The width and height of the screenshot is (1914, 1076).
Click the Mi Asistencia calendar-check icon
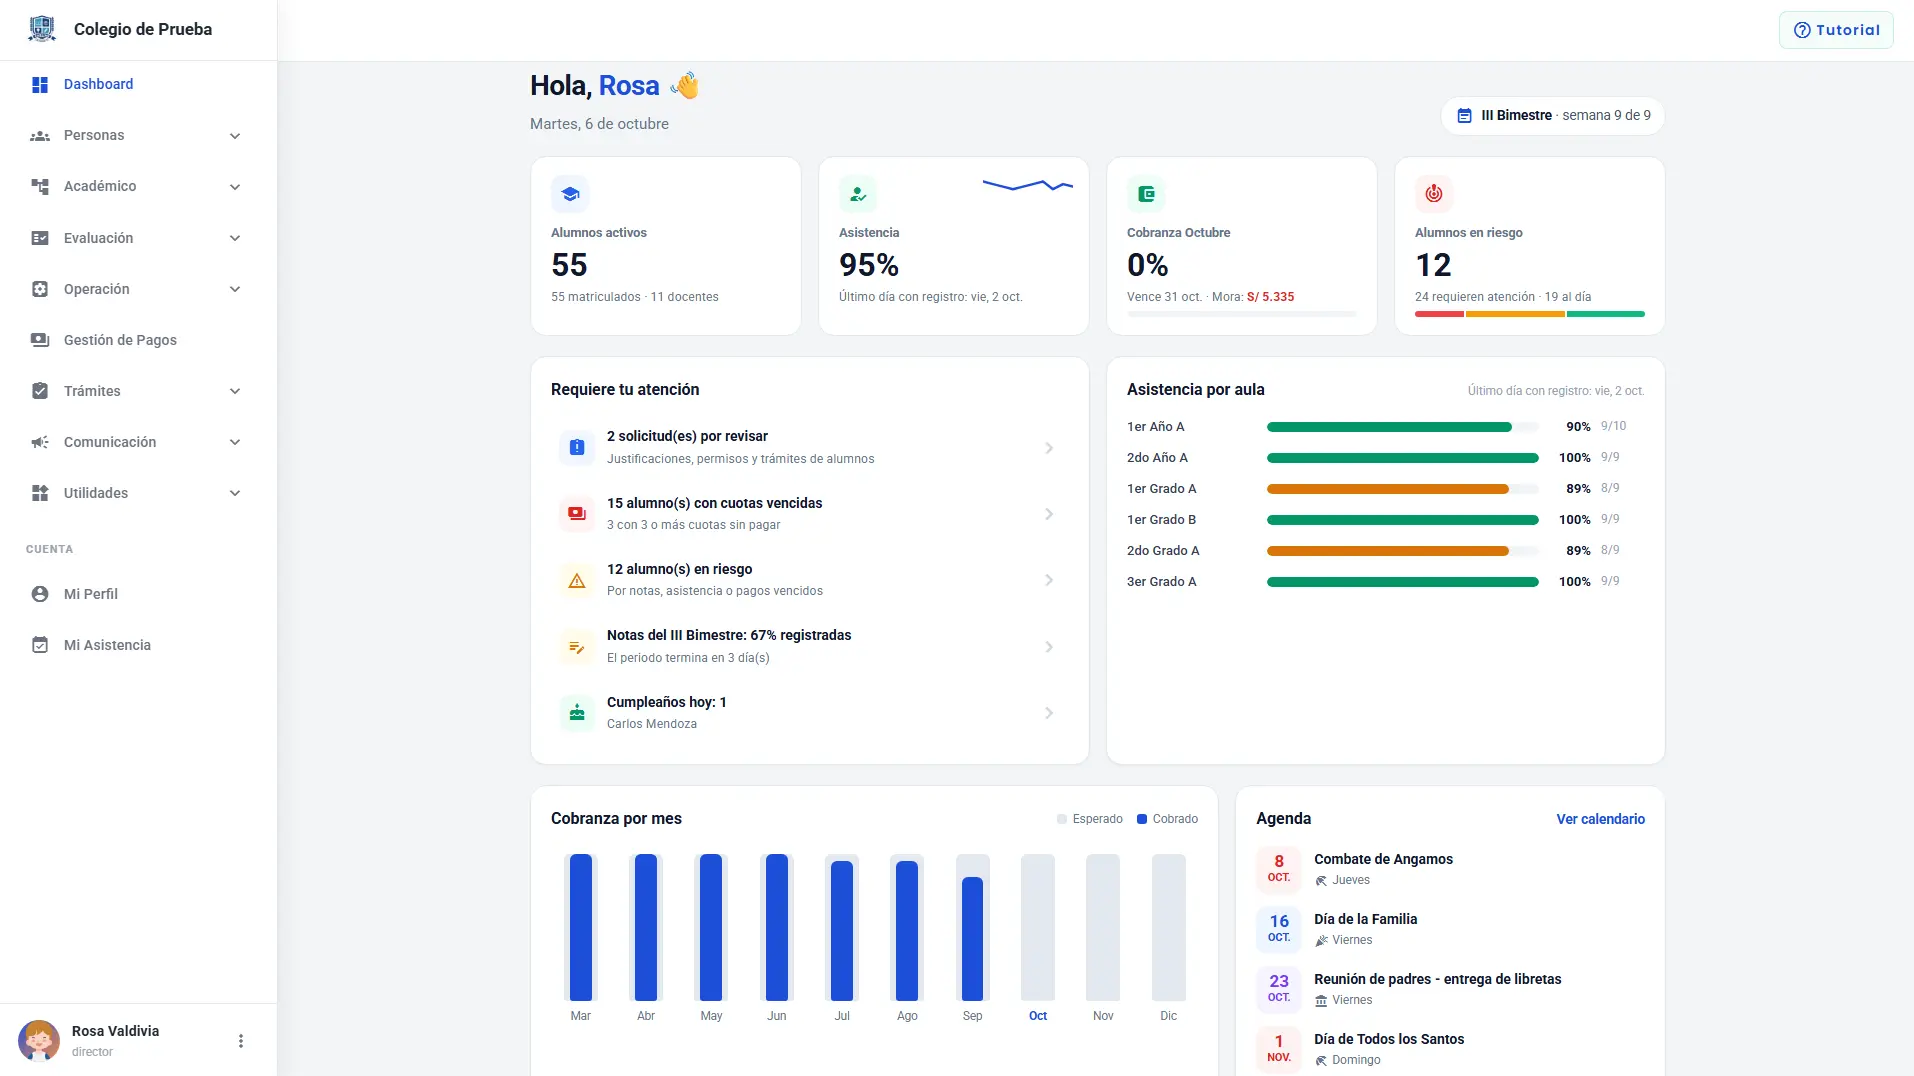(40, 645)
